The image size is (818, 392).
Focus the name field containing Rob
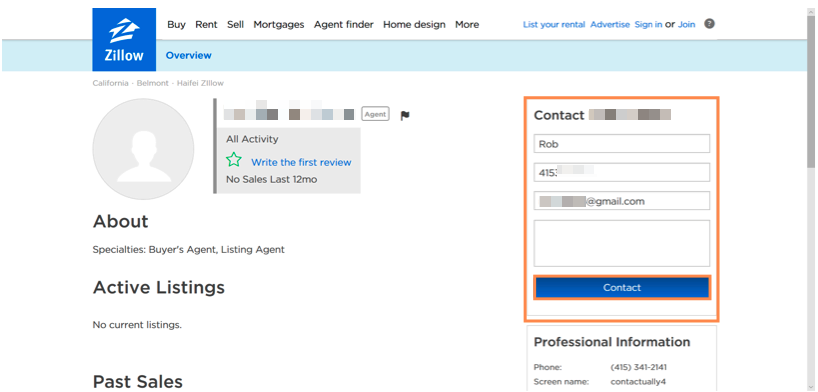click(x=622, y=144)
